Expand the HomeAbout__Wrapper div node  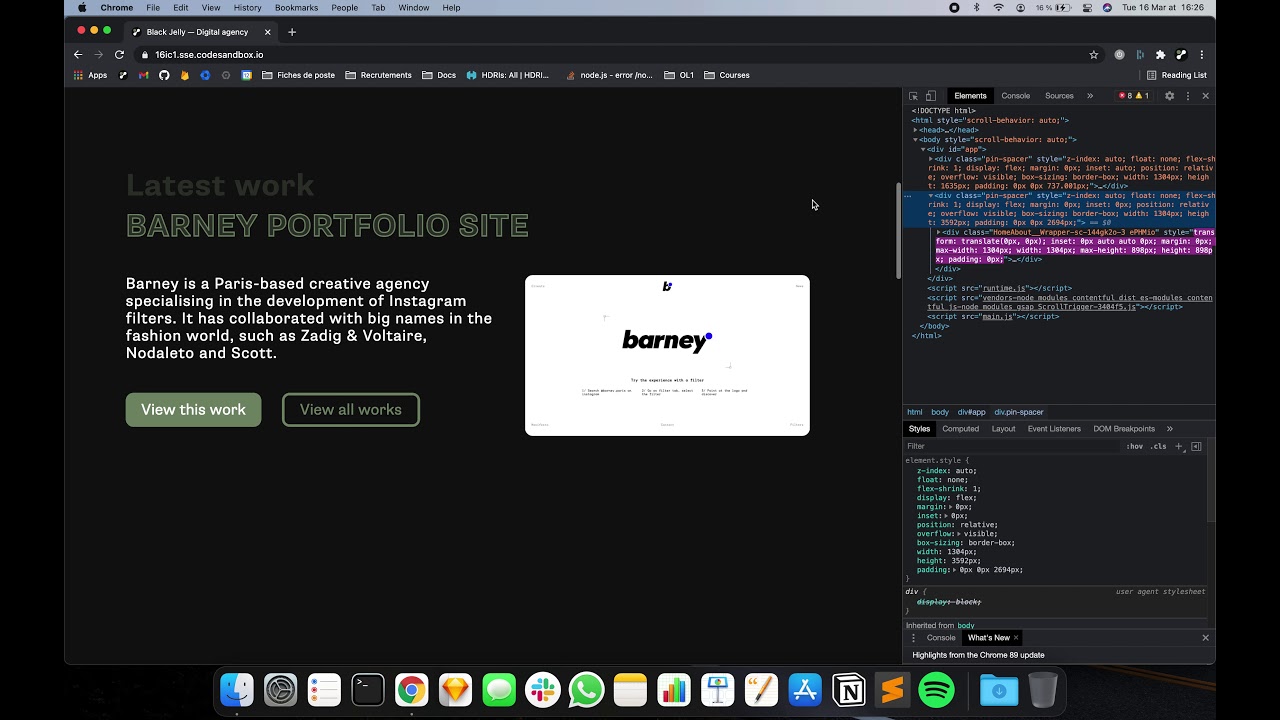(939, 232)
